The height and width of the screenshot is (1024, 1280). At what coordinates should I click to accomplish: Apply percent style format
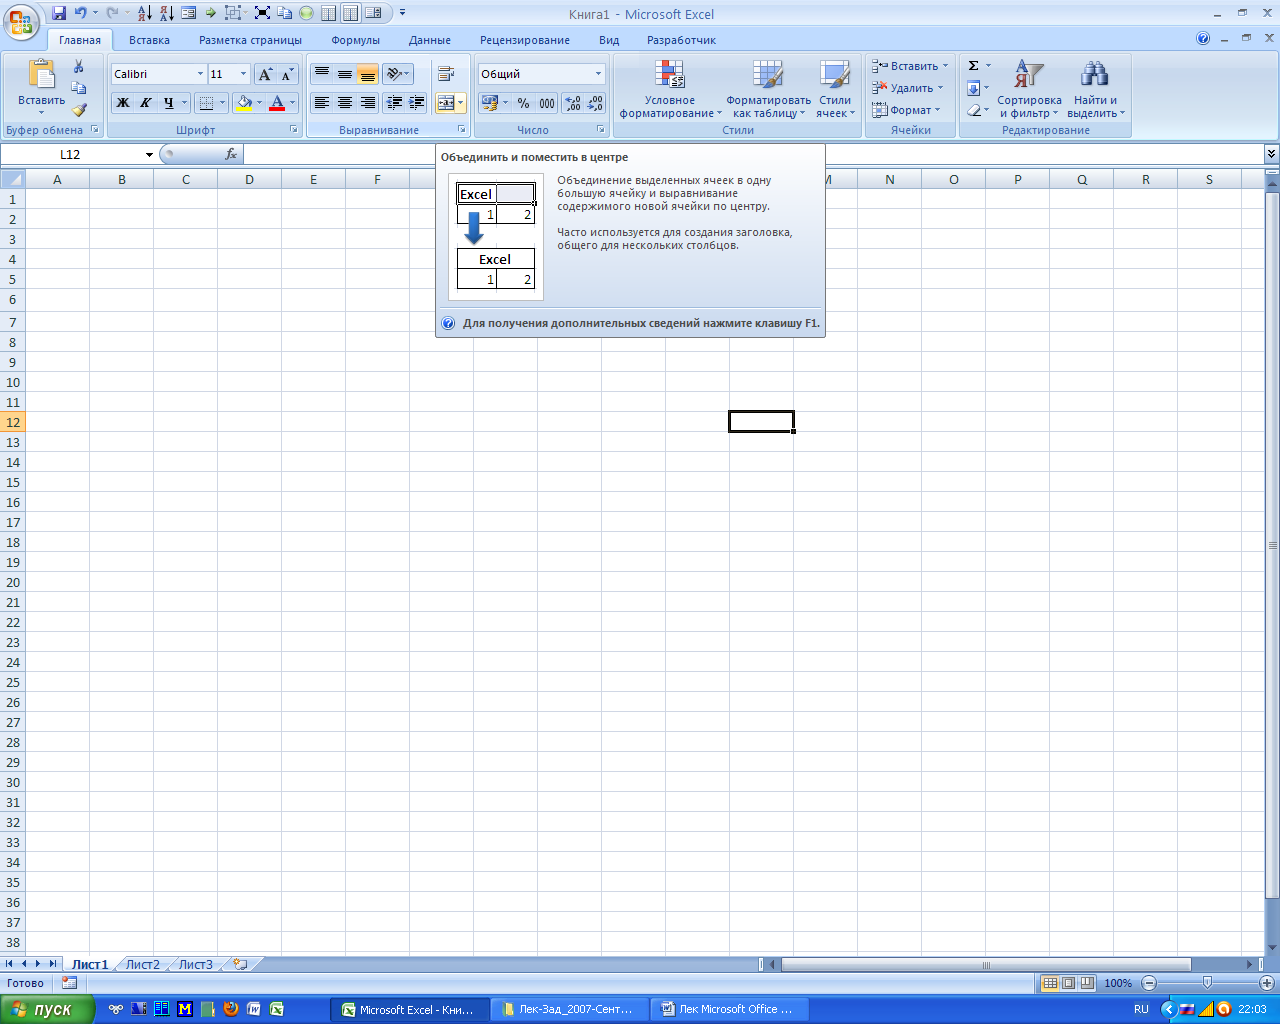[x=523, y=102]
